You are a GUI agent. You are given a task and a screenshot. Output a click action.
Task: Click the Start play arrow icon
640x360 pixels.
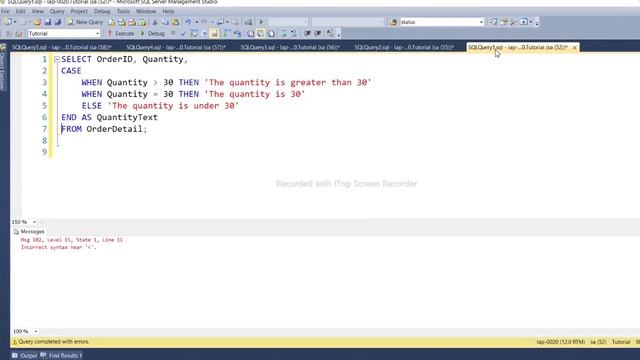pos(261,22)
